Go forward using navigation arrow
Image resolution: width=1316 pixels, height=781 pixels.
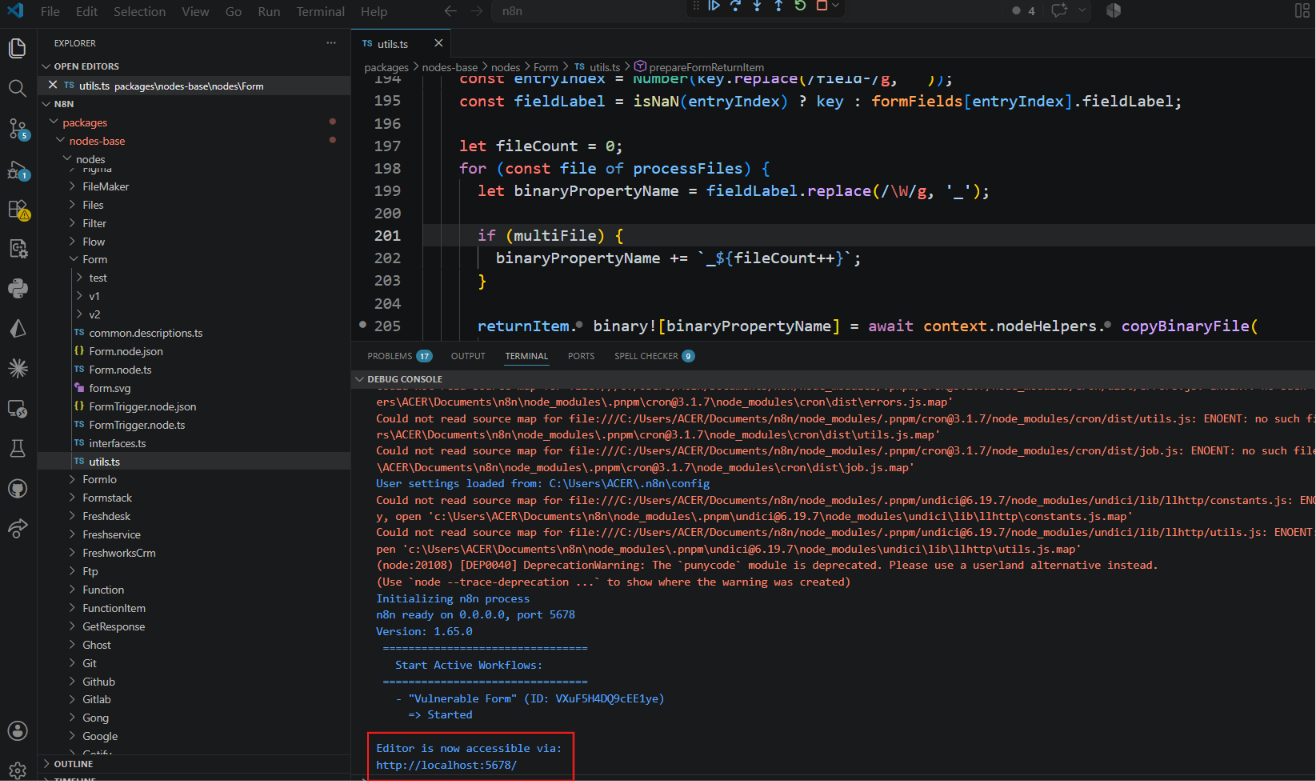click(477, 11)
